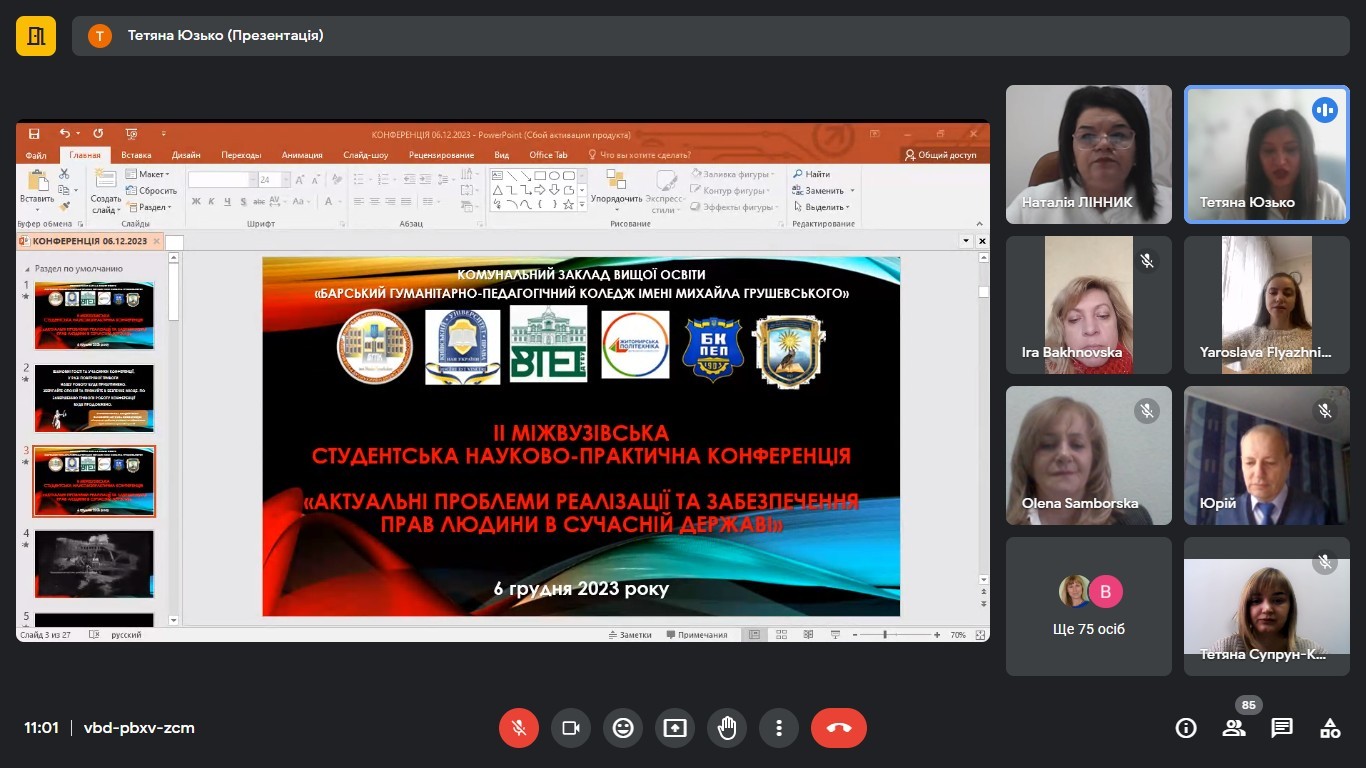
Task: Click the Ще 75 осіб tile
Action: [1088, 606]
